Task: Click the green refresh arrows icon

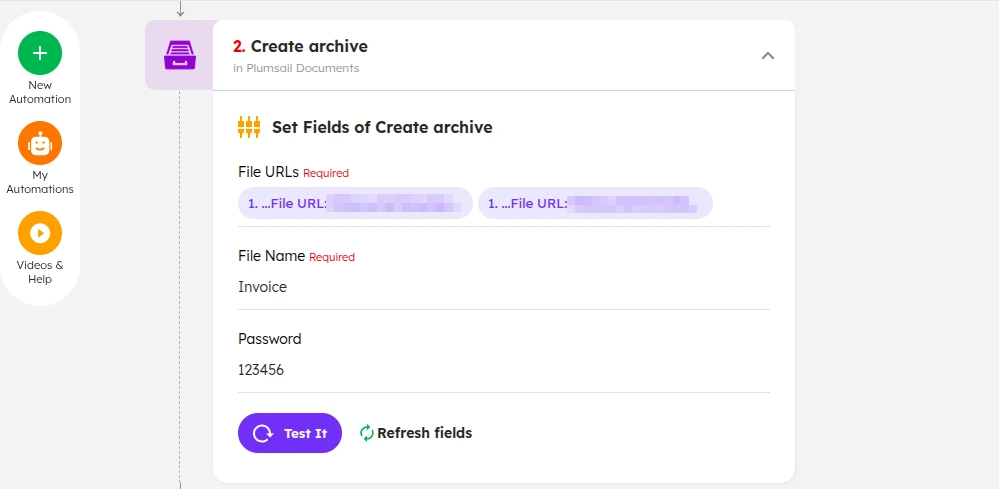Action: point(366,433)
